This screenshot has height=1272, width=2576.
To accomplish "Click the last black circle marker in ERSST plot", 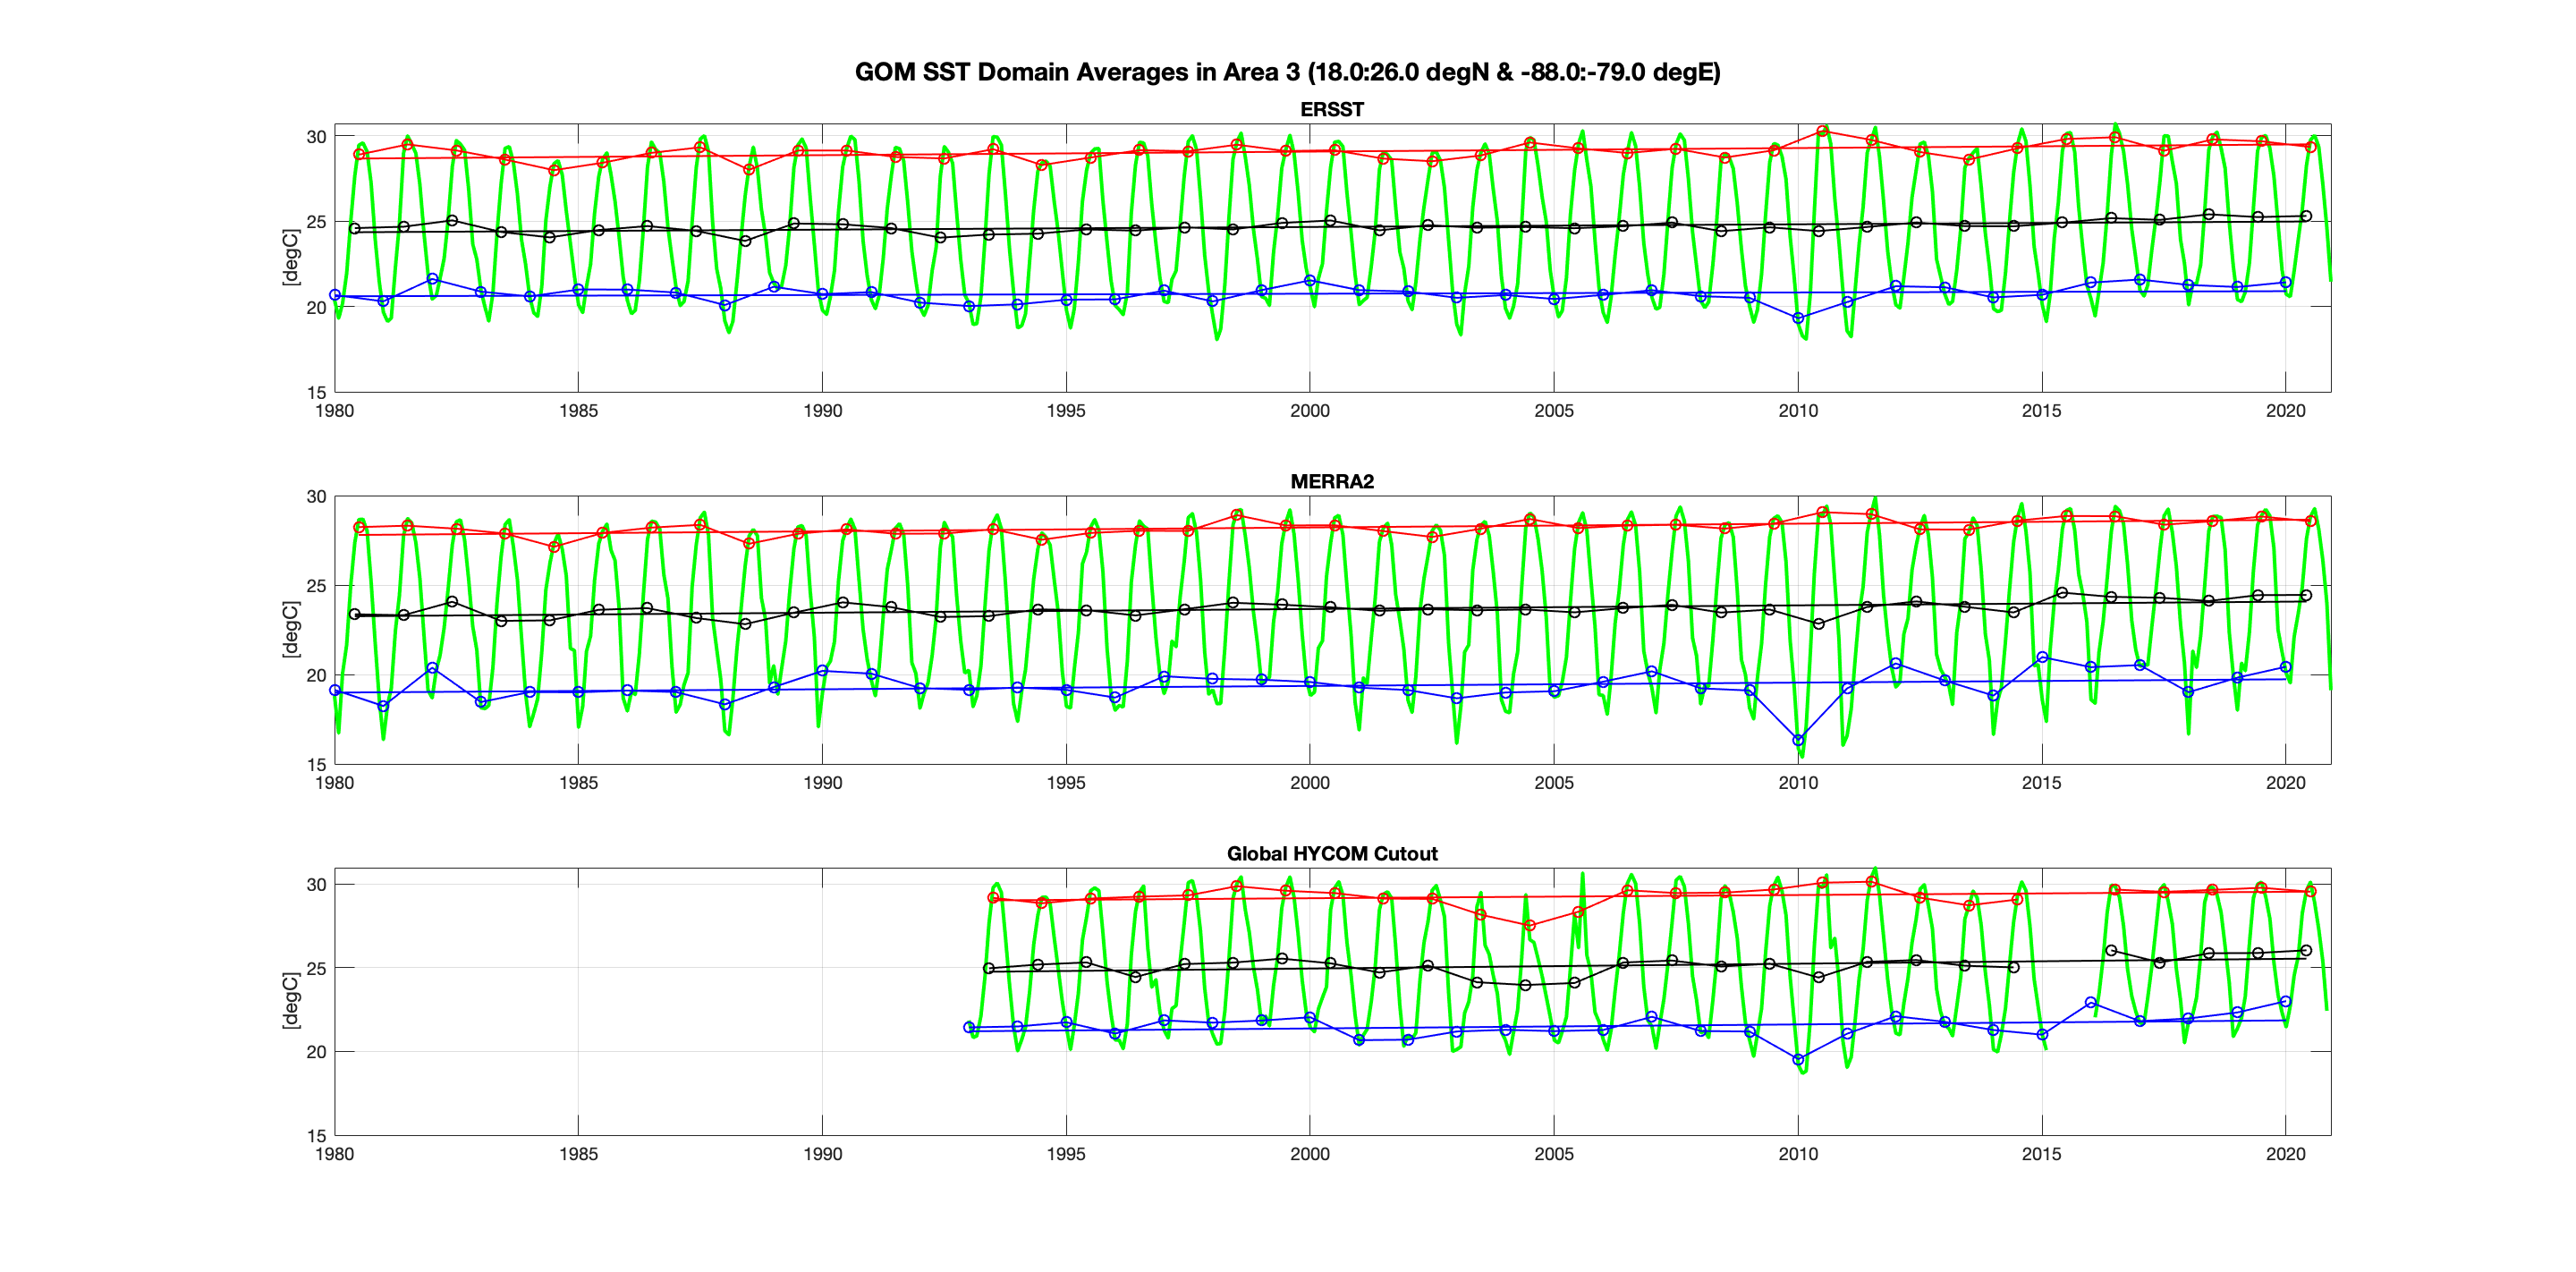I will [2306, 216].
